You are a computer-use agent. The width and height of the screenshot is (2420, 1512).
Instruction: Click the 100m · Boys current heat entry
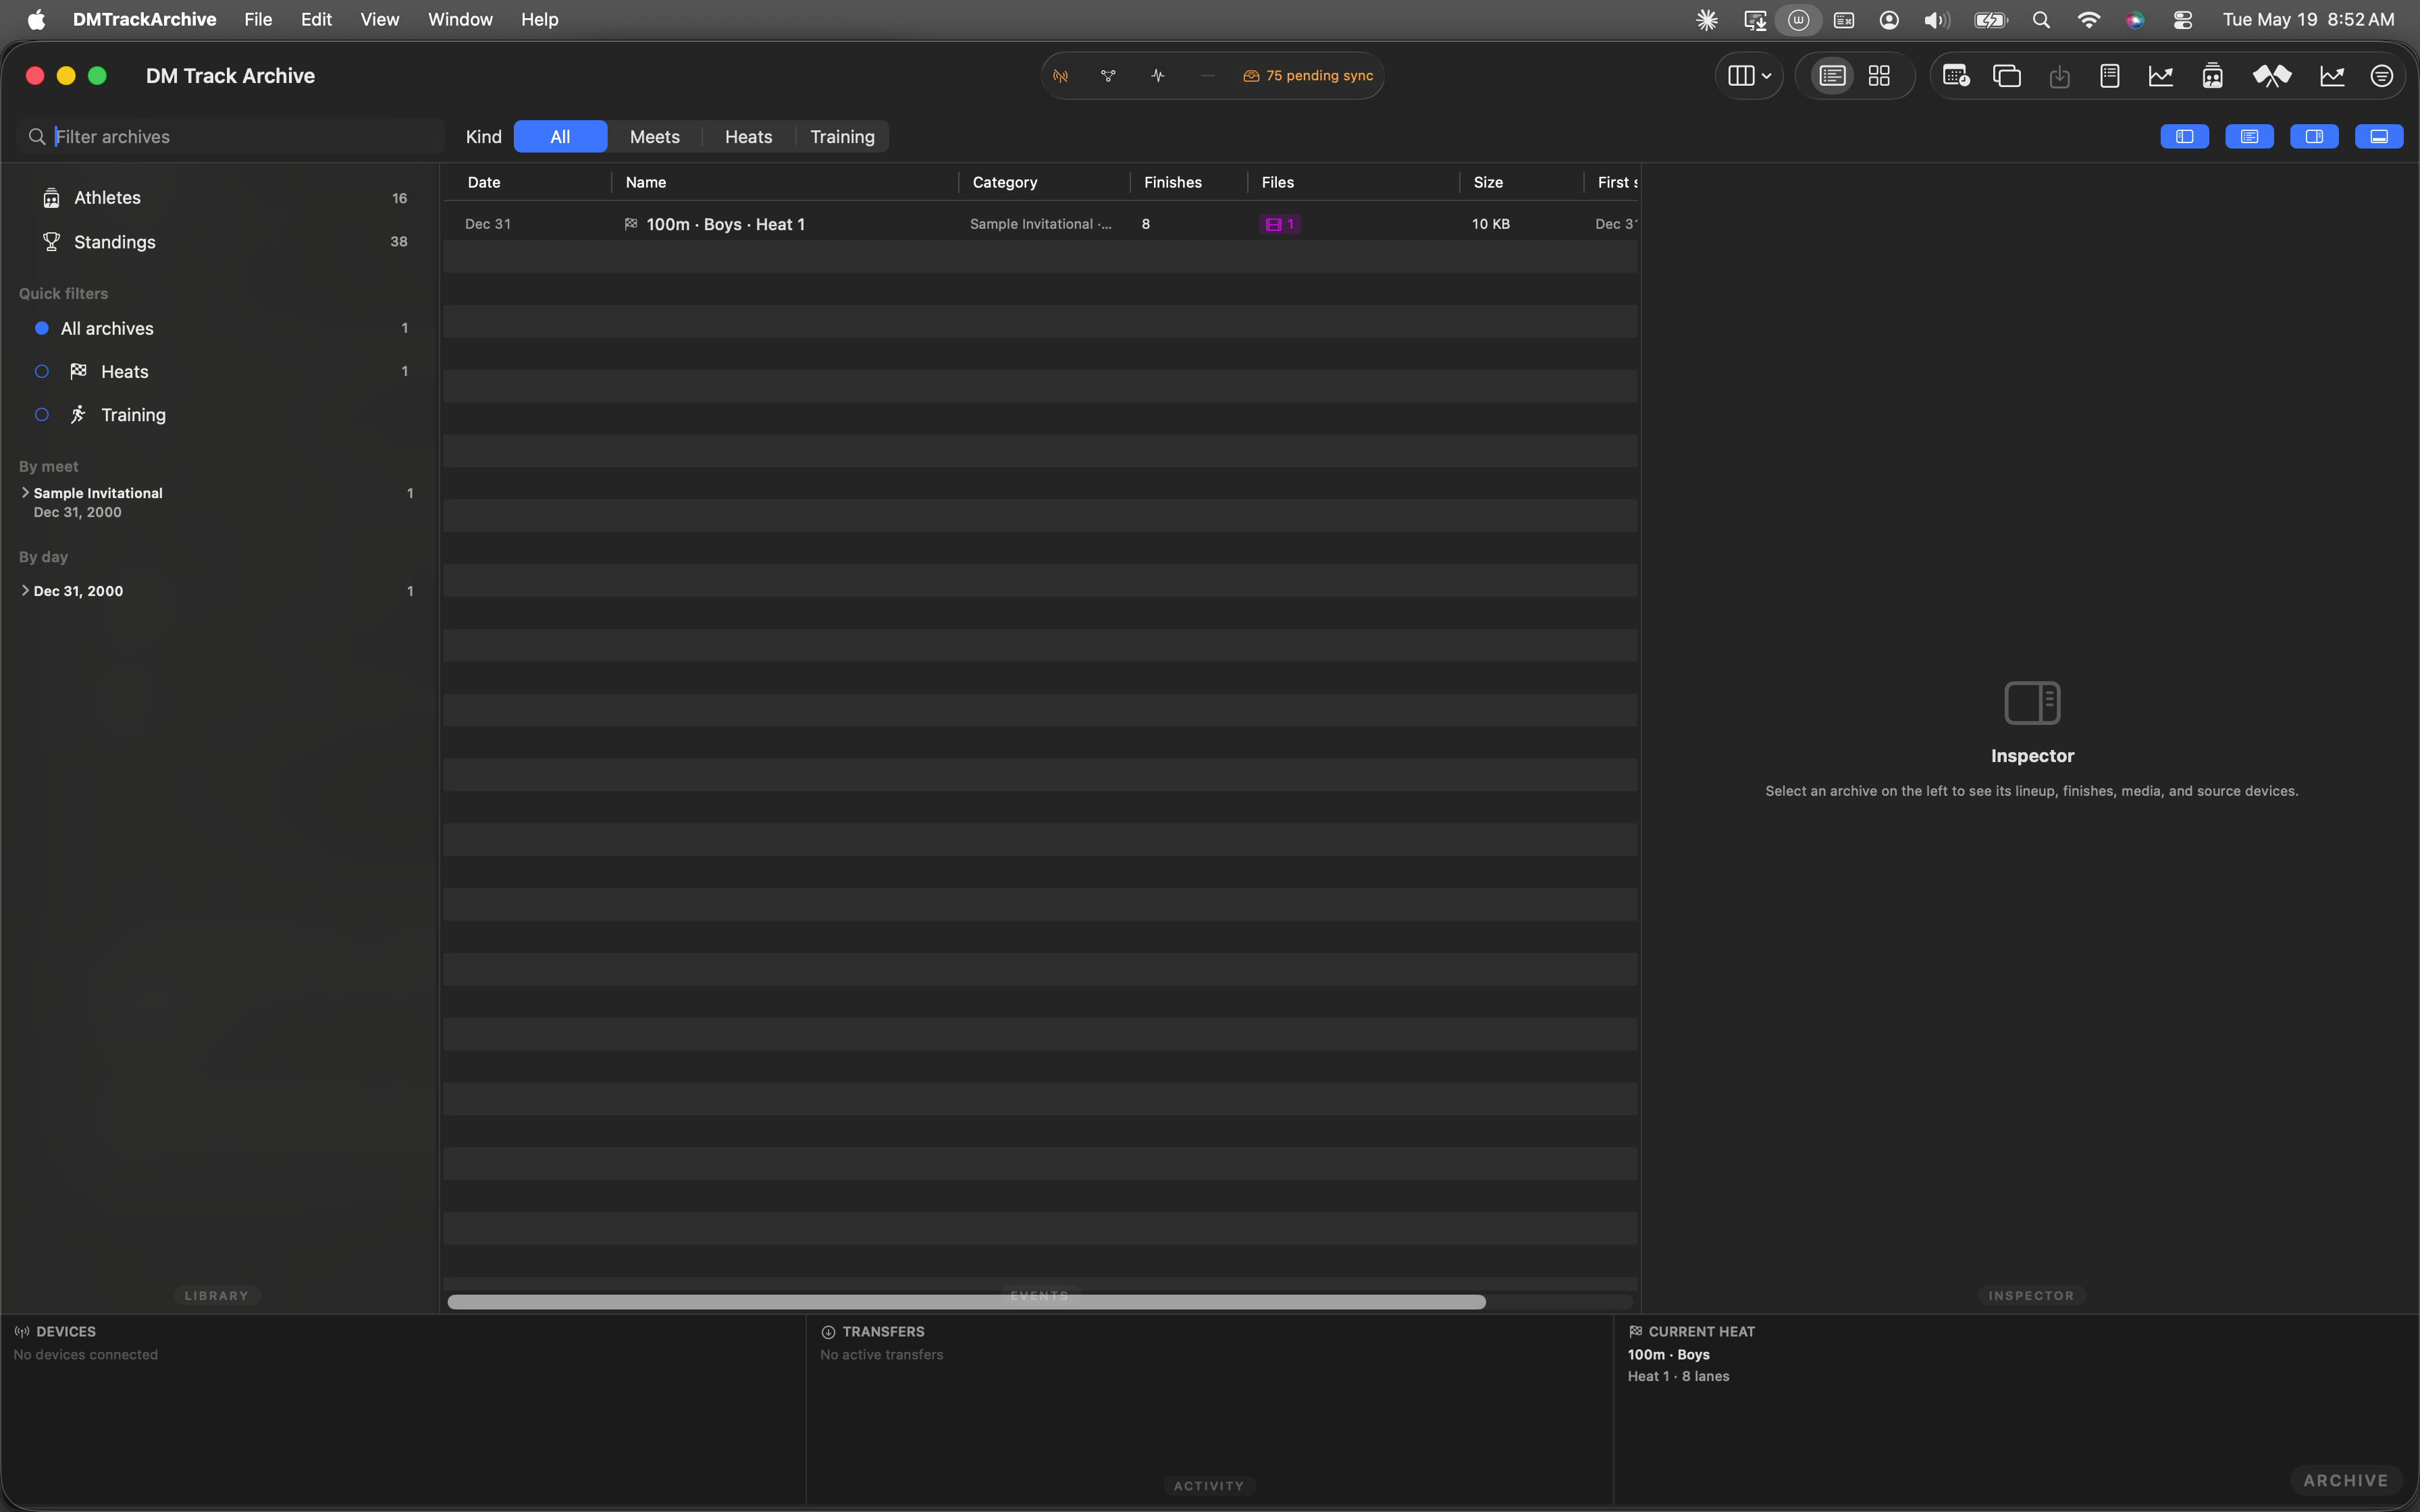(x=1668, y=1354)
